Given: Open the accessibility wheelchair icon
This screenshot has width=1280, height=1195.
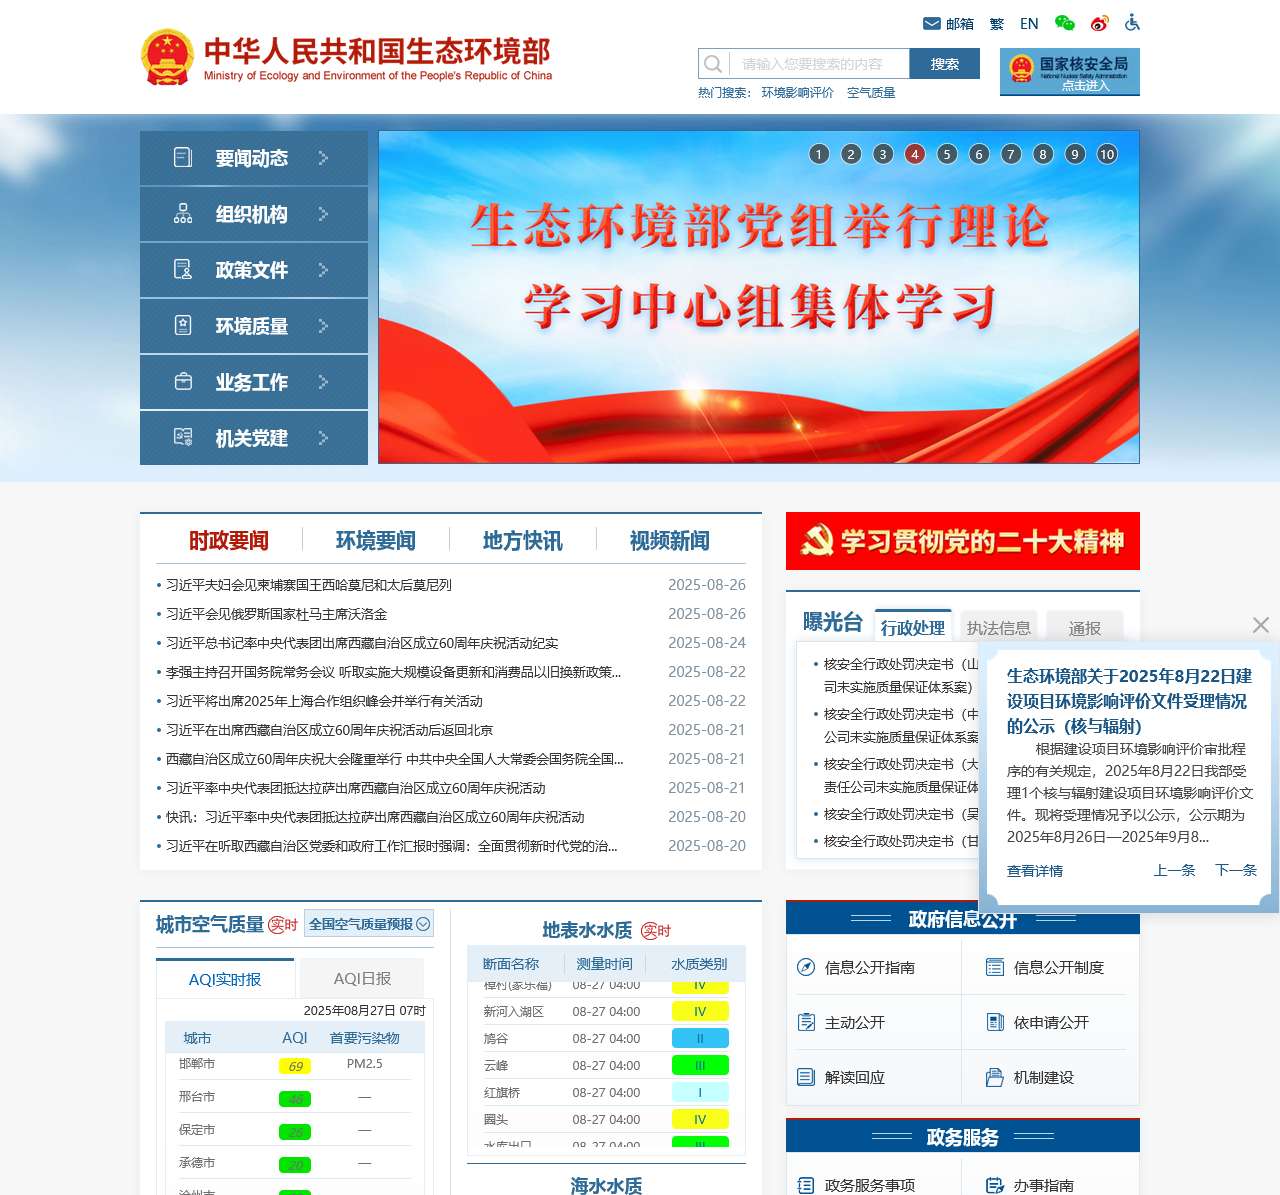Looking at the screenshot, I should [x=1132, y=22].
